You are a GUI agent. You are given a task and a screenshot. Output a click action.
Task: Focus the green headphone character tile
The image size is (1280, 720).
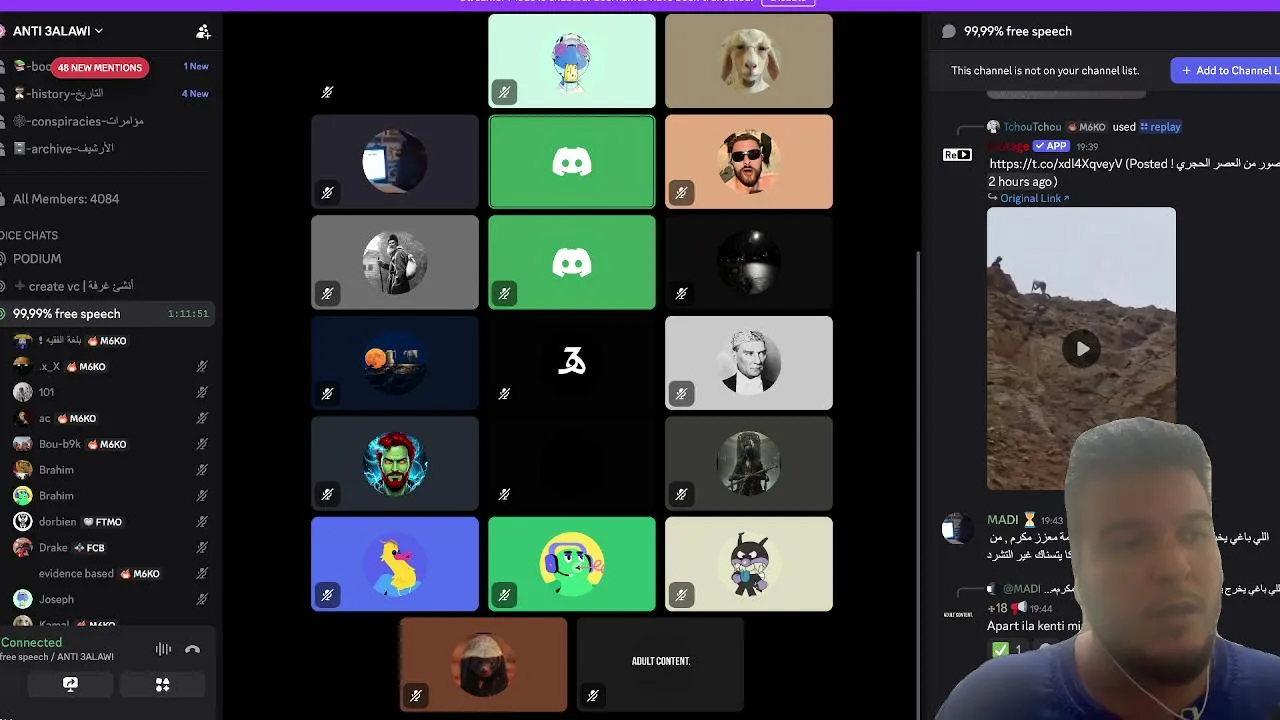(x=572, y=564)
